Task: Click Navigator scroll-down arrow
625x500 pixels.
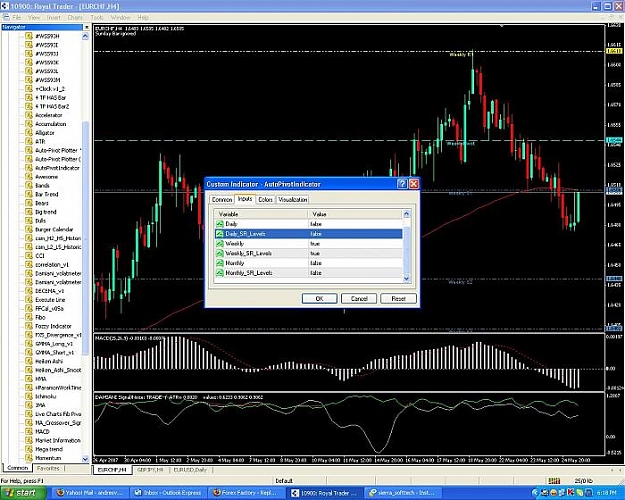Action: 85,459
